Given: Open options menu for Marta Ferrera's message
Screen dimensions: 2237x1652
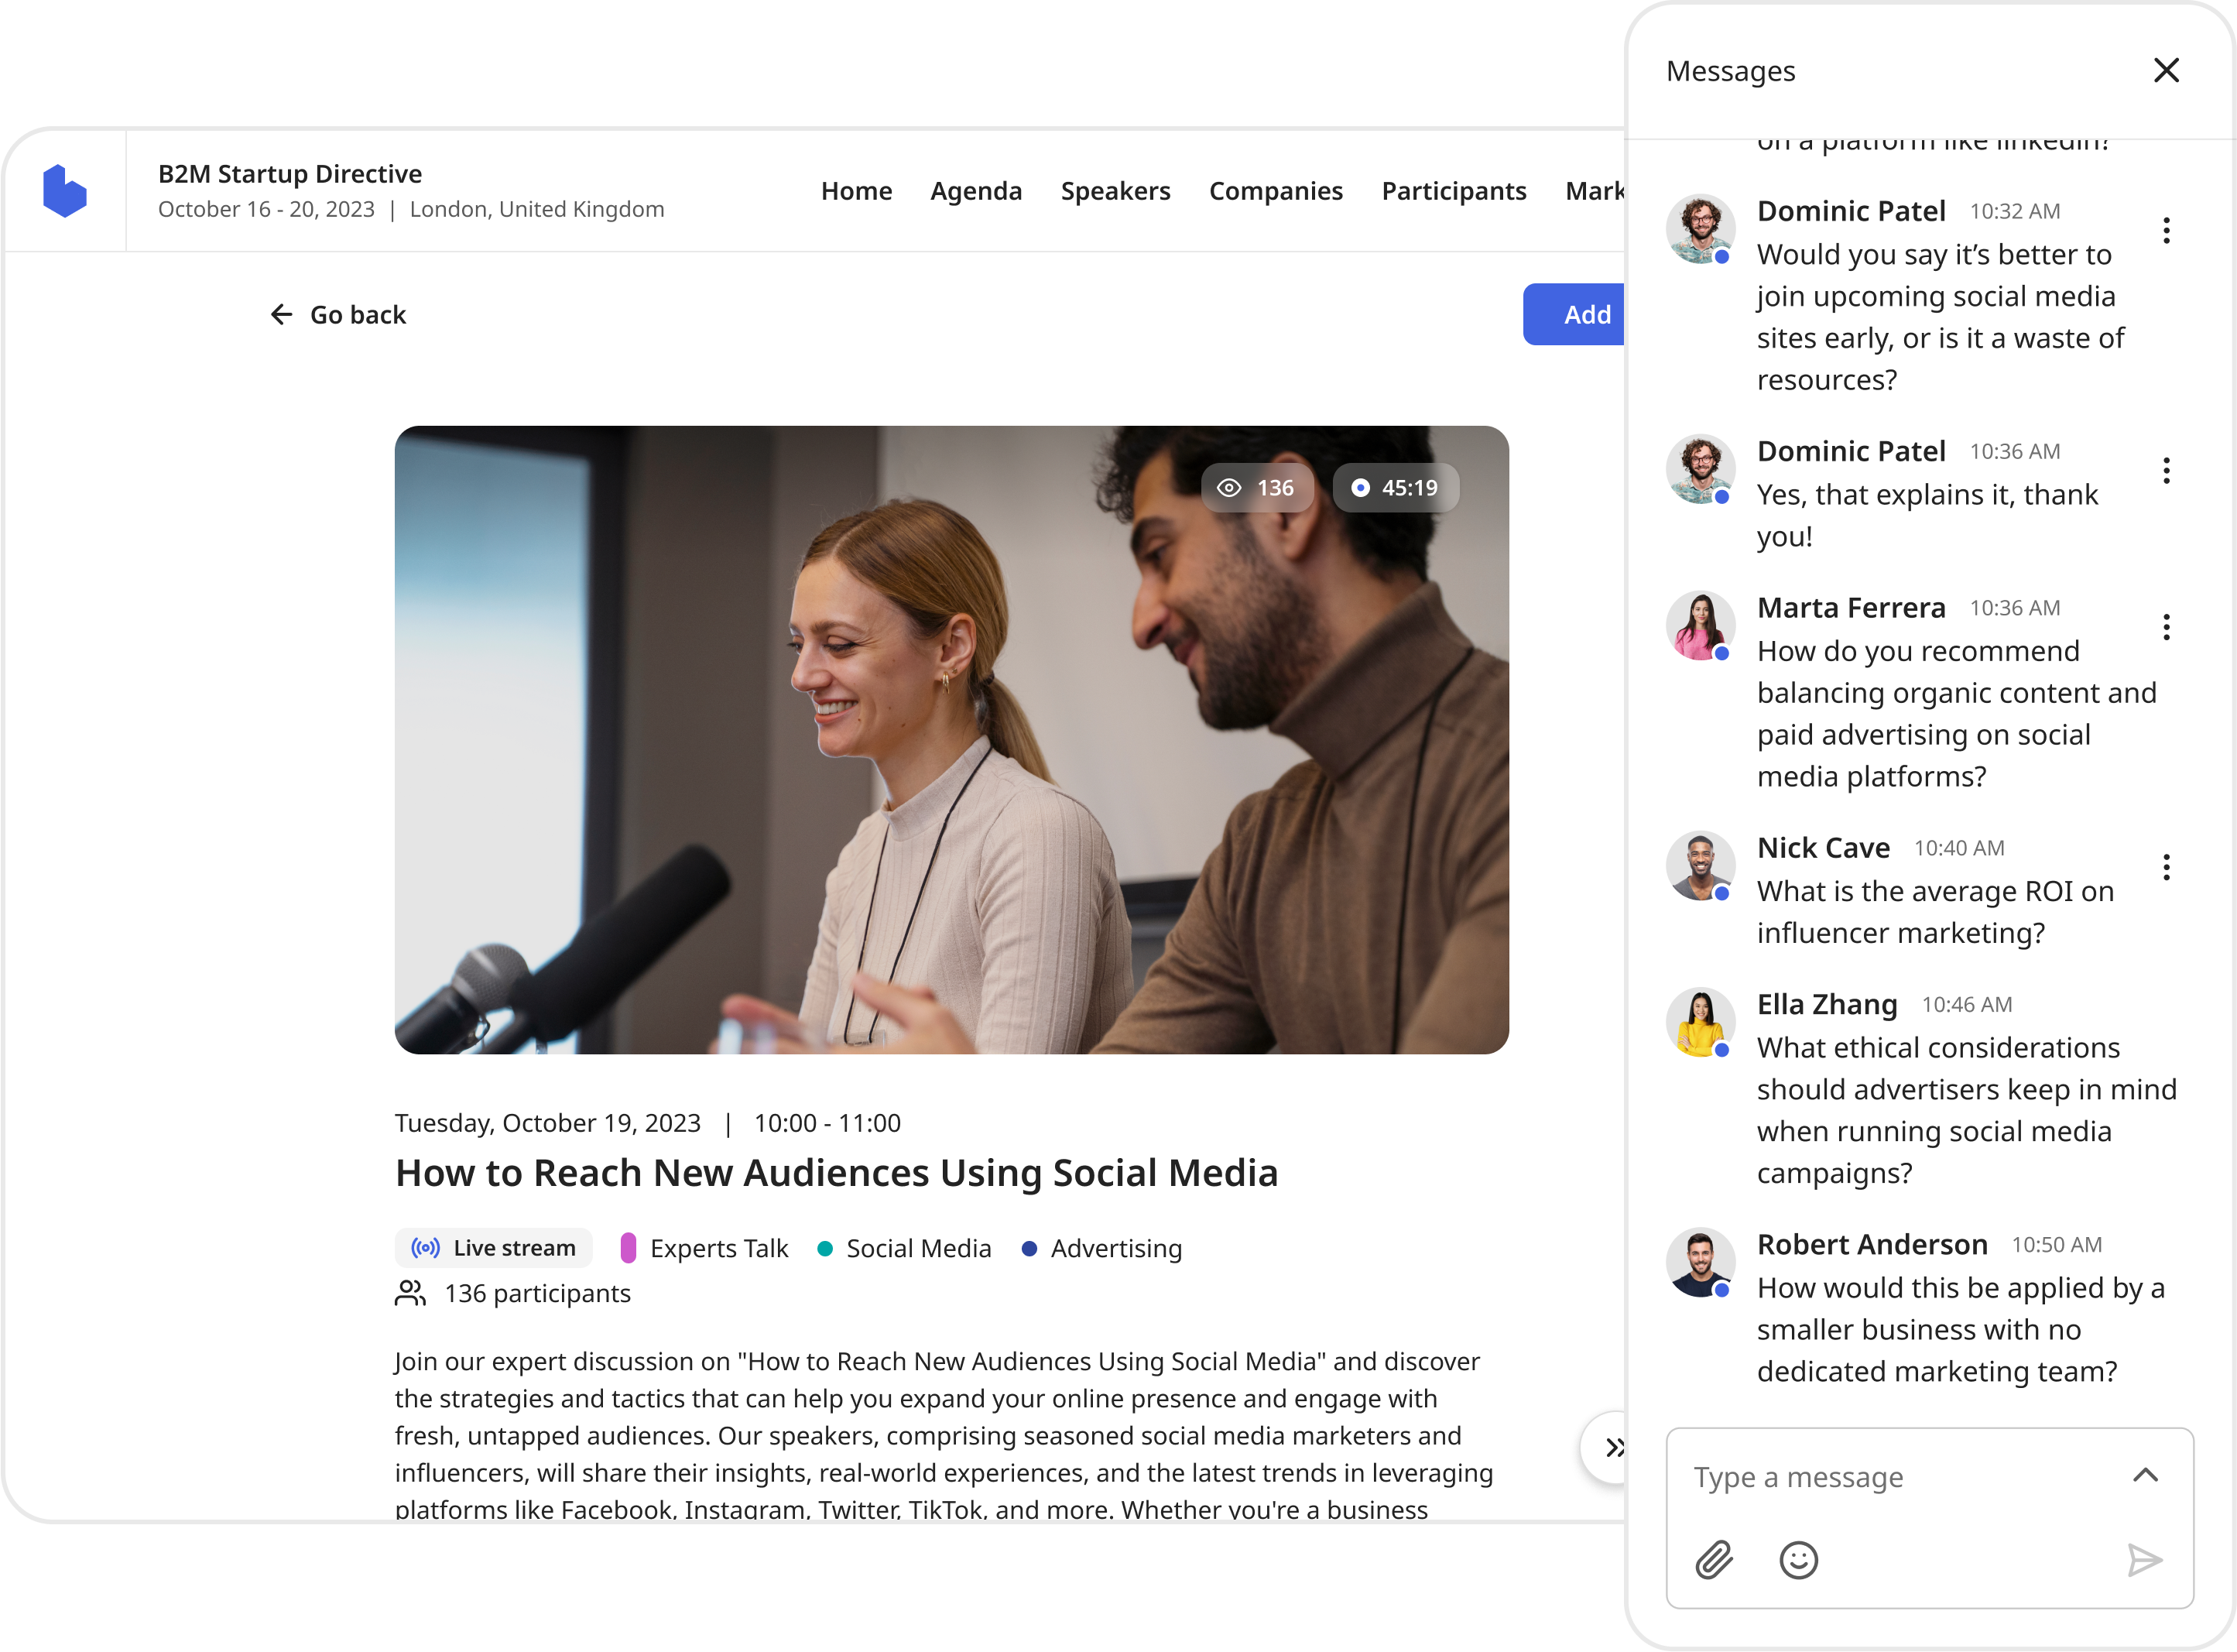Looking at the screenshot, I should [x=2166, y=627].
